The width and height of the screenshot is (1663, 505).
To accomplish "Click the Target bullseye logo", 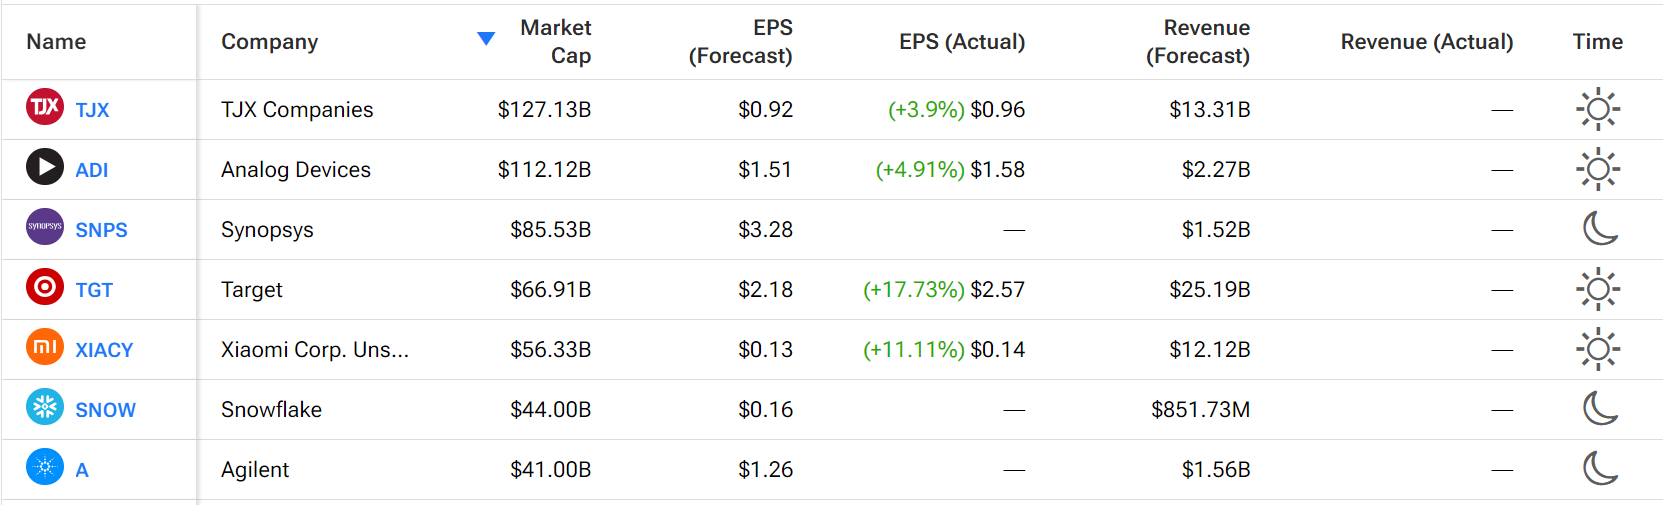I will 45,287.
